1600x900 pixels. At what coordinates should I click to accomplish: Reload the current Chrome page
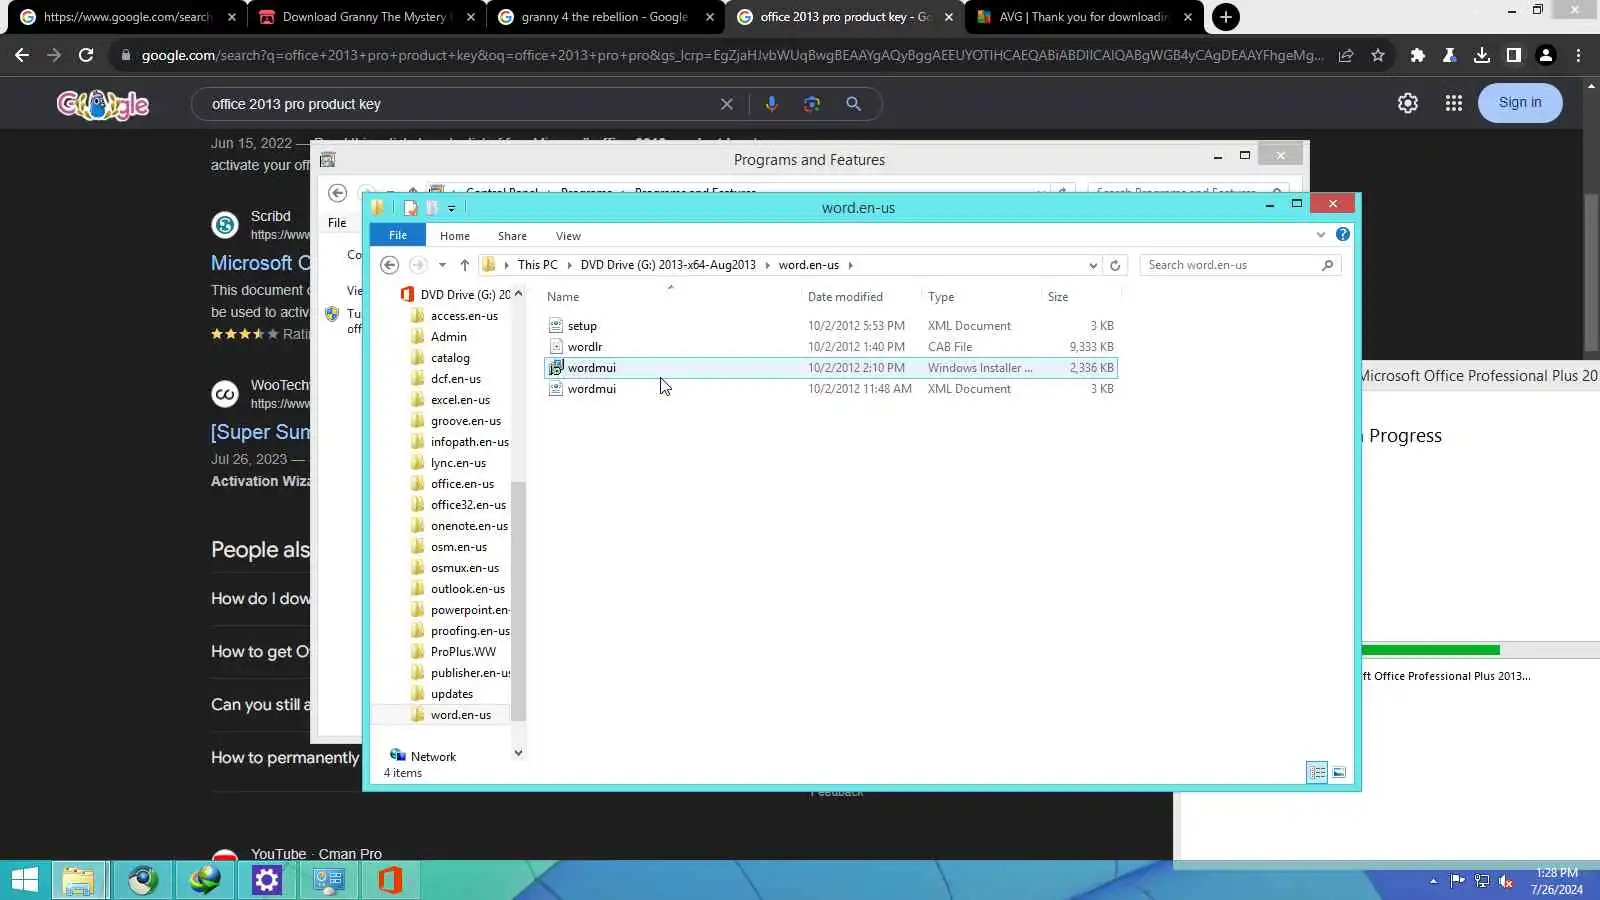pos(86,56)
